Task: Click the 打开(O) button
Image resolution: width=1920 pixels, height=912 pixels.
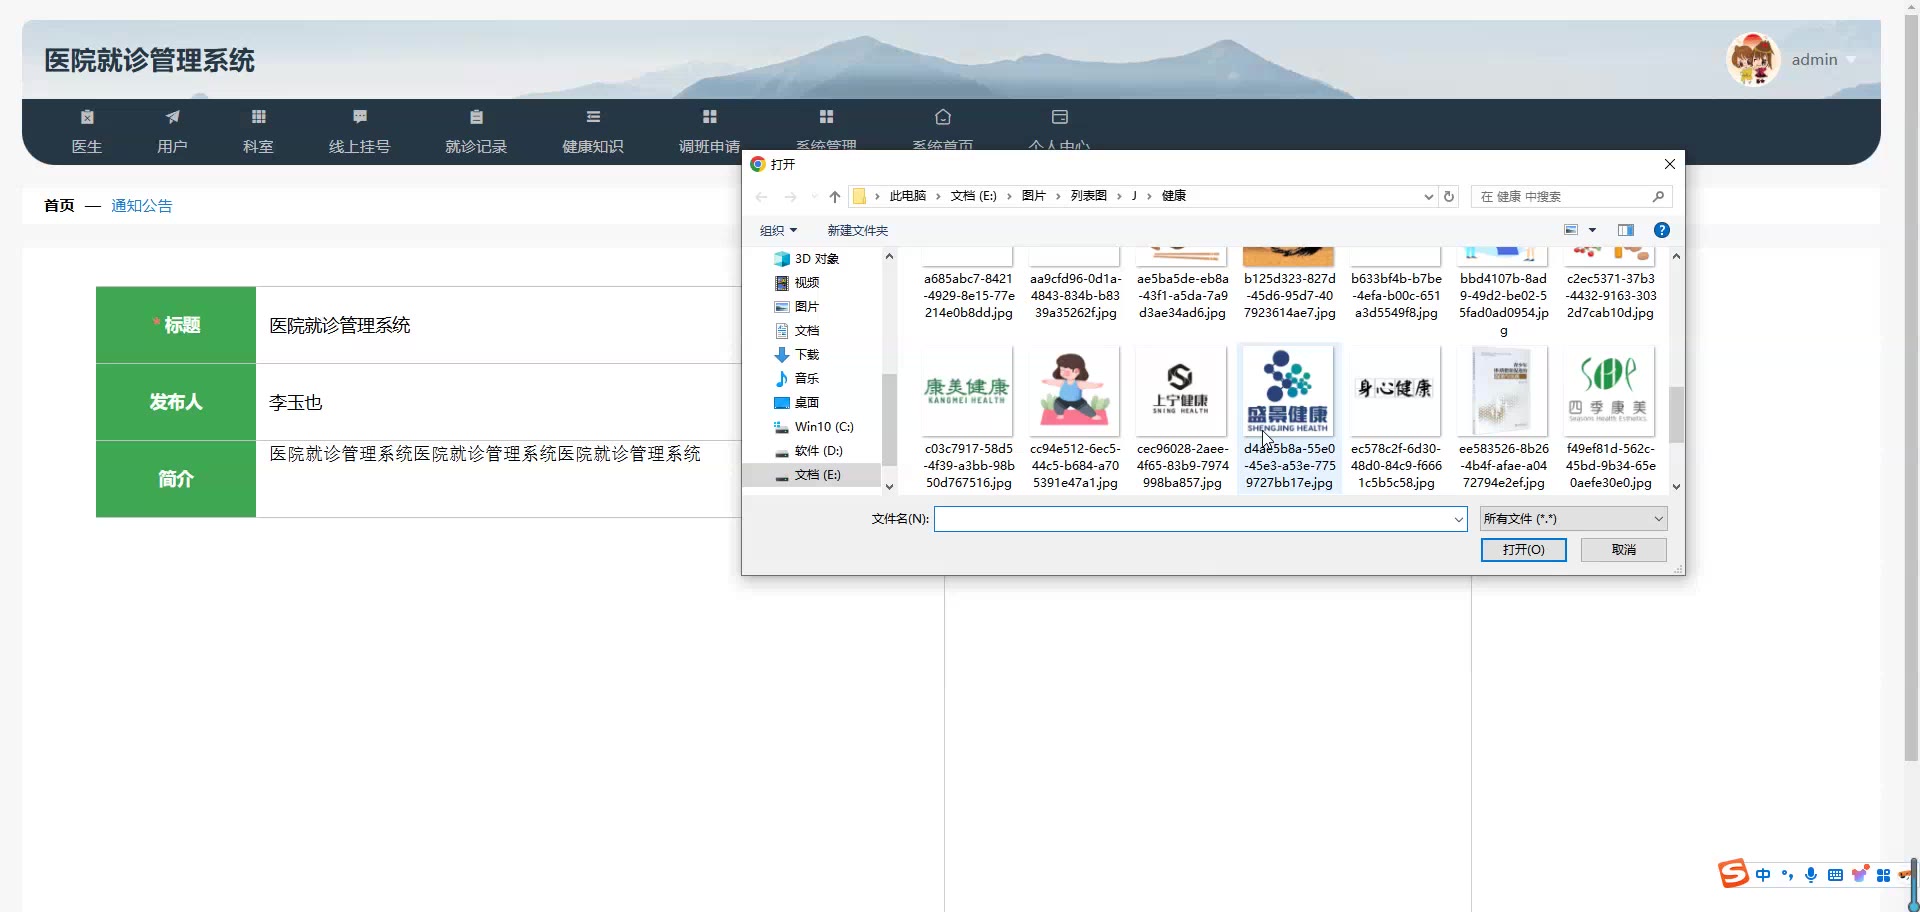Action: (x=1524, y=550)
